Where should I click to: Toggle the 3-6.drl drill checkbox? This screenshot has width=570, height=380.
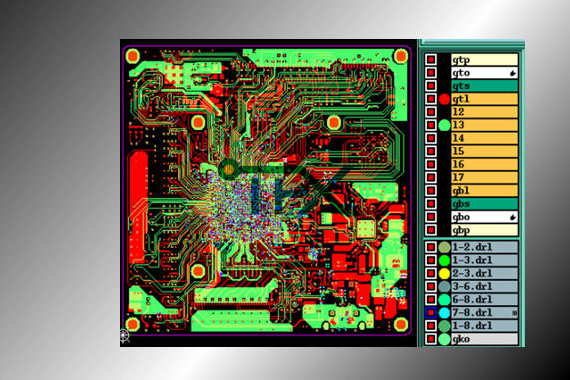click(431, 287)
